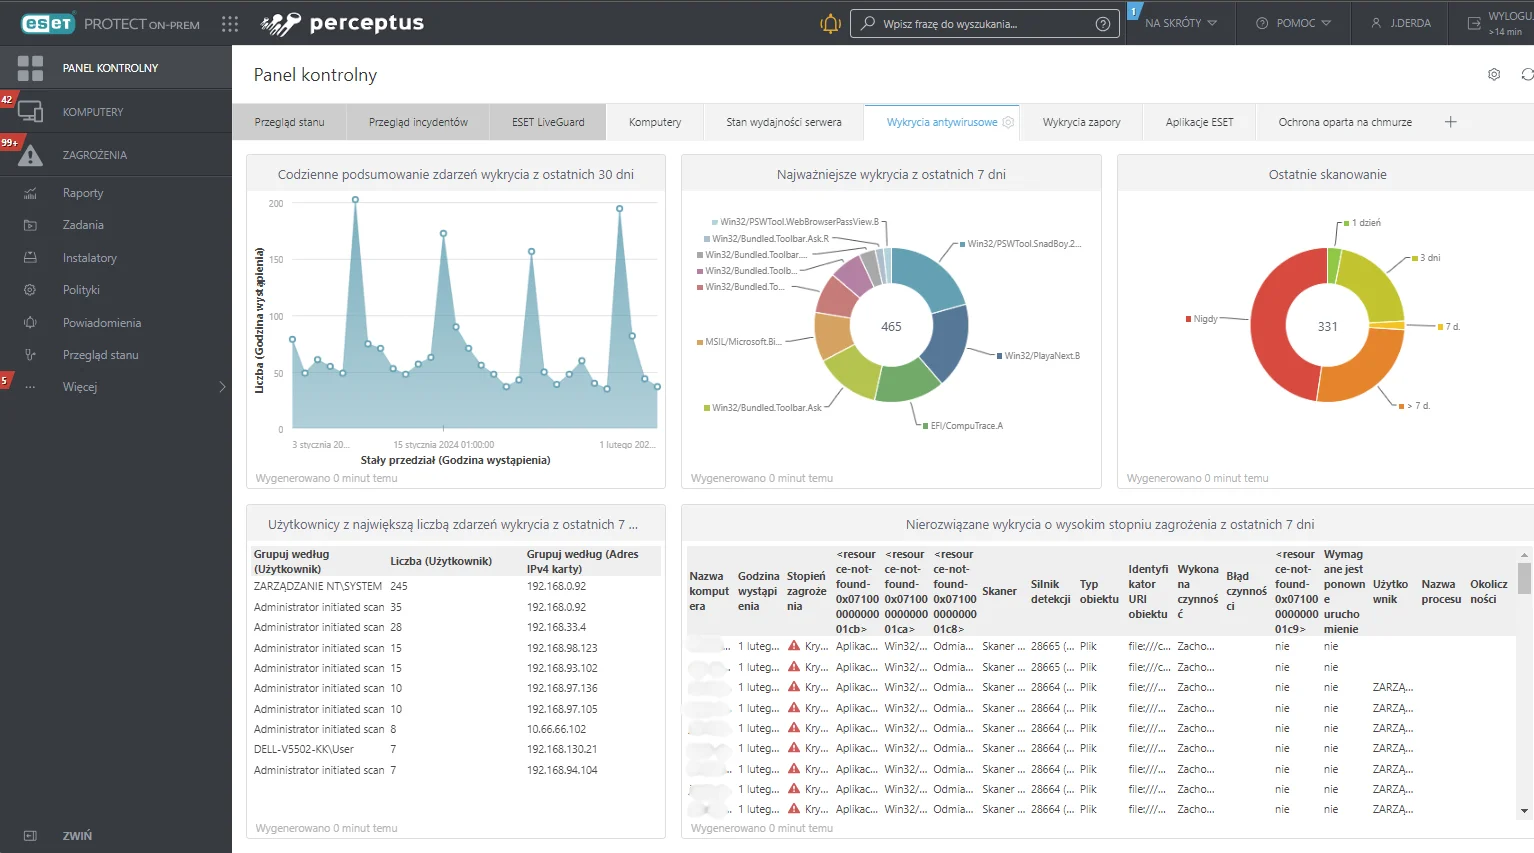Open the Wykrycia zapory tab
Screen dimensions: 1534x853
pyautogui.click(x=1081, y=122)
